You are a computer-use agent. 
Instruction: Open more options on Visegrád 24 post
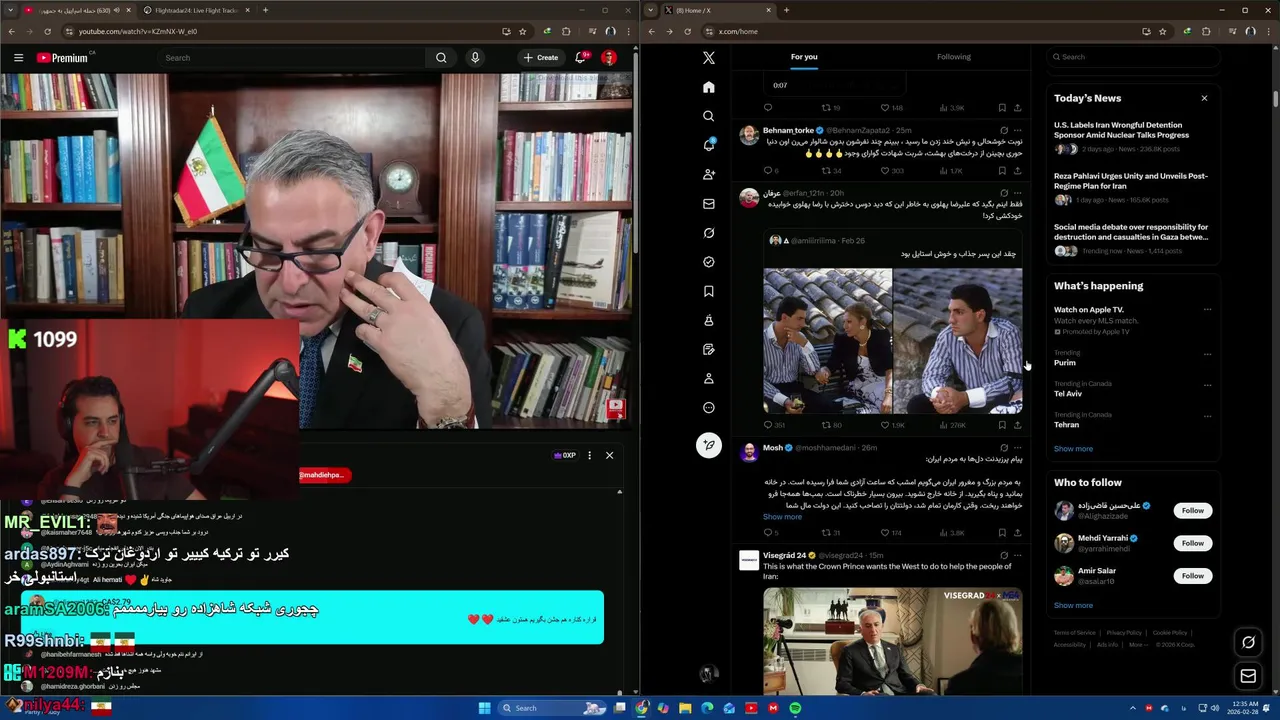point(1018,555)
